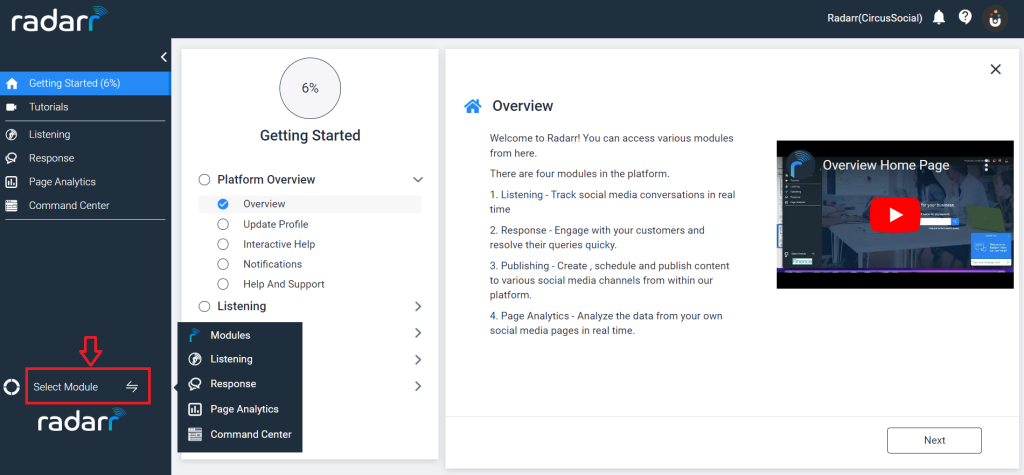
Task: Click the Response icon in the modules popup
Action: click(x=194, y=384)
